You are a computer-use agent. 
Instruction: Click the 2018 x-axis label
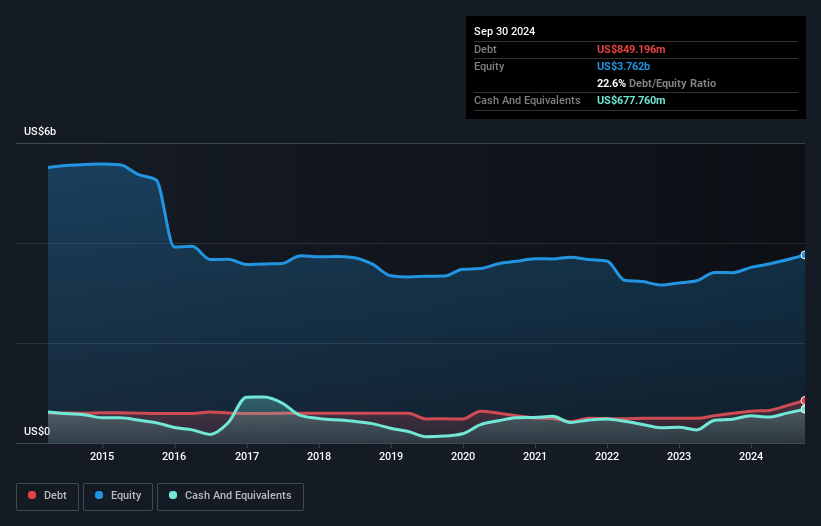319,456
